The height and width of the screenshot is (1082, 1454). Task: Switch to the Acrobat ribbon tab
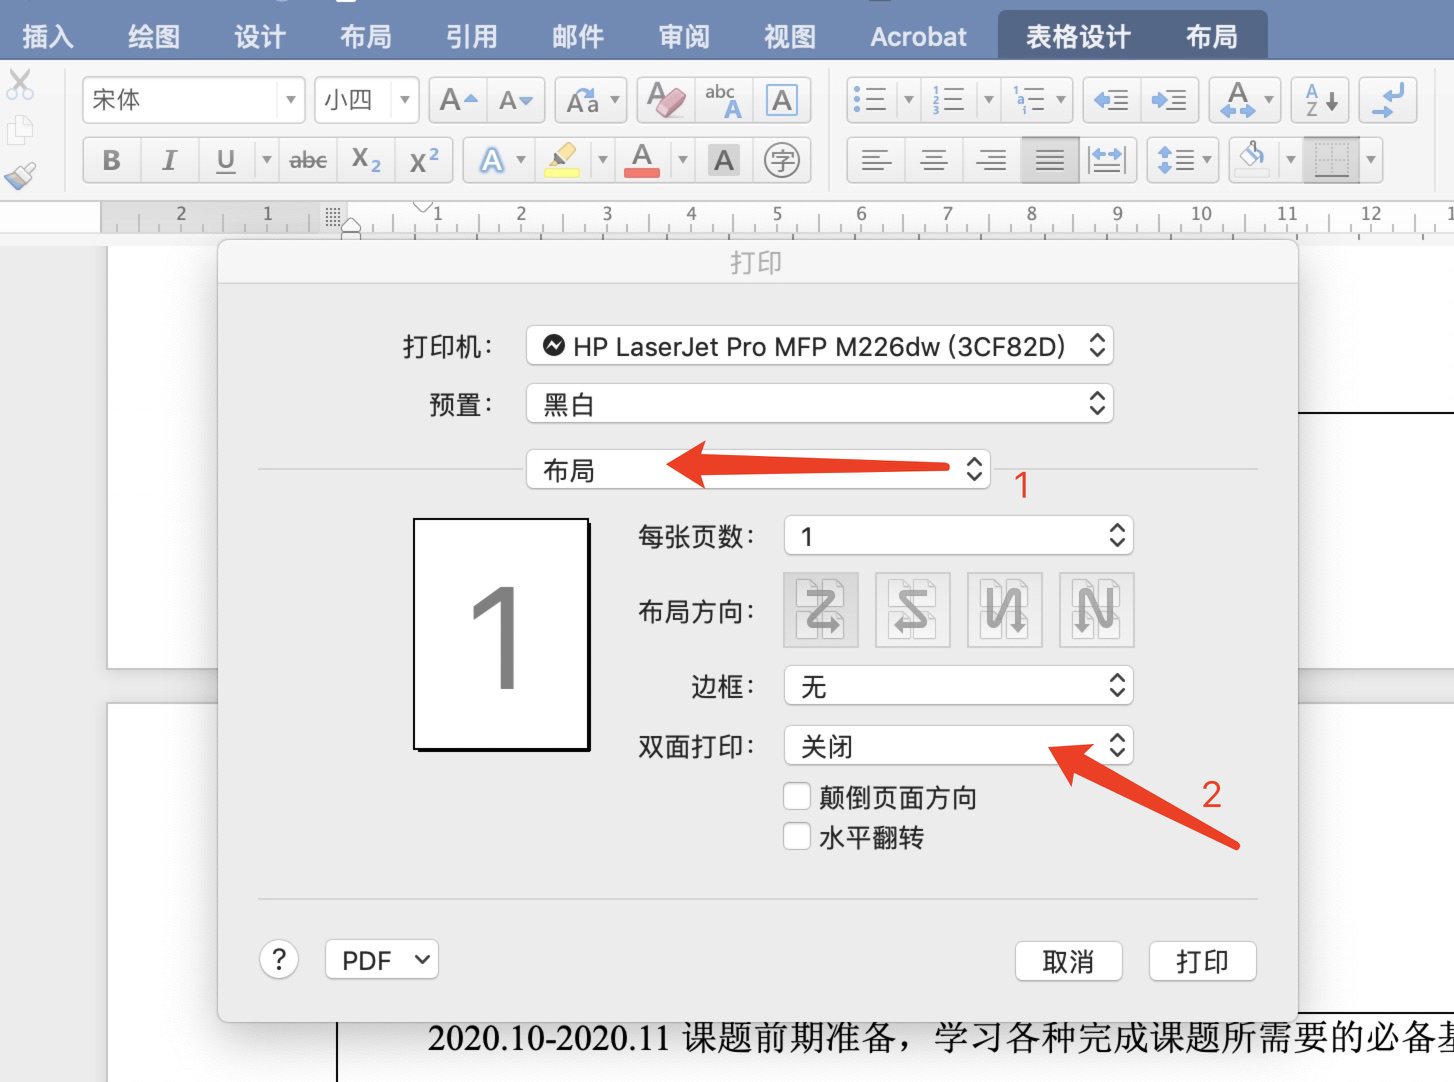(917, 36)
